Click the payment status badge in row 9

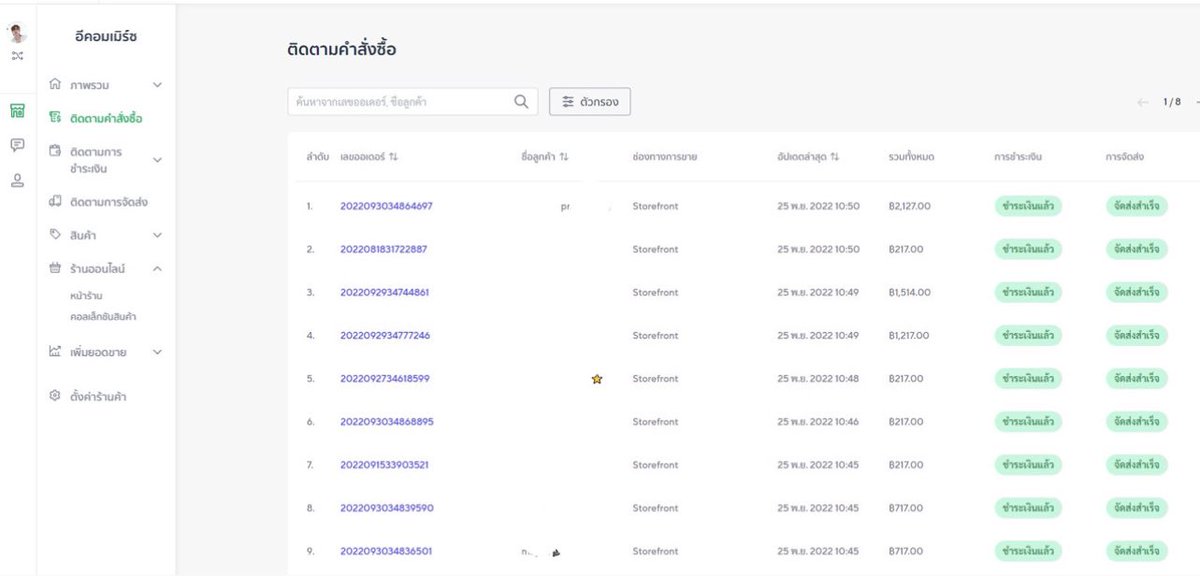(1027, 551)
